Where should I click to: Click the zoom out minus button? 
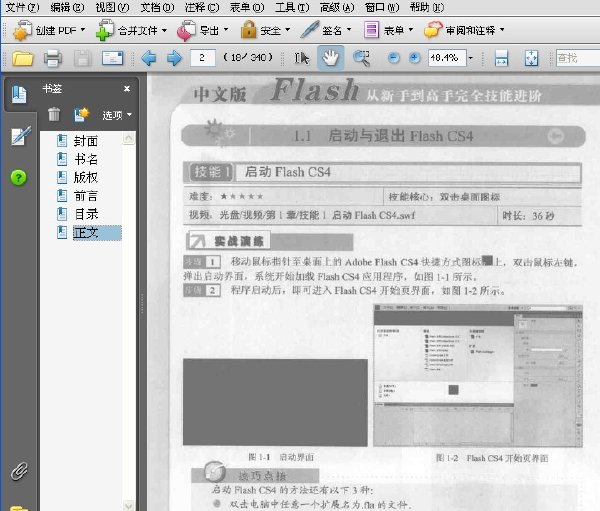pos(393,58)
